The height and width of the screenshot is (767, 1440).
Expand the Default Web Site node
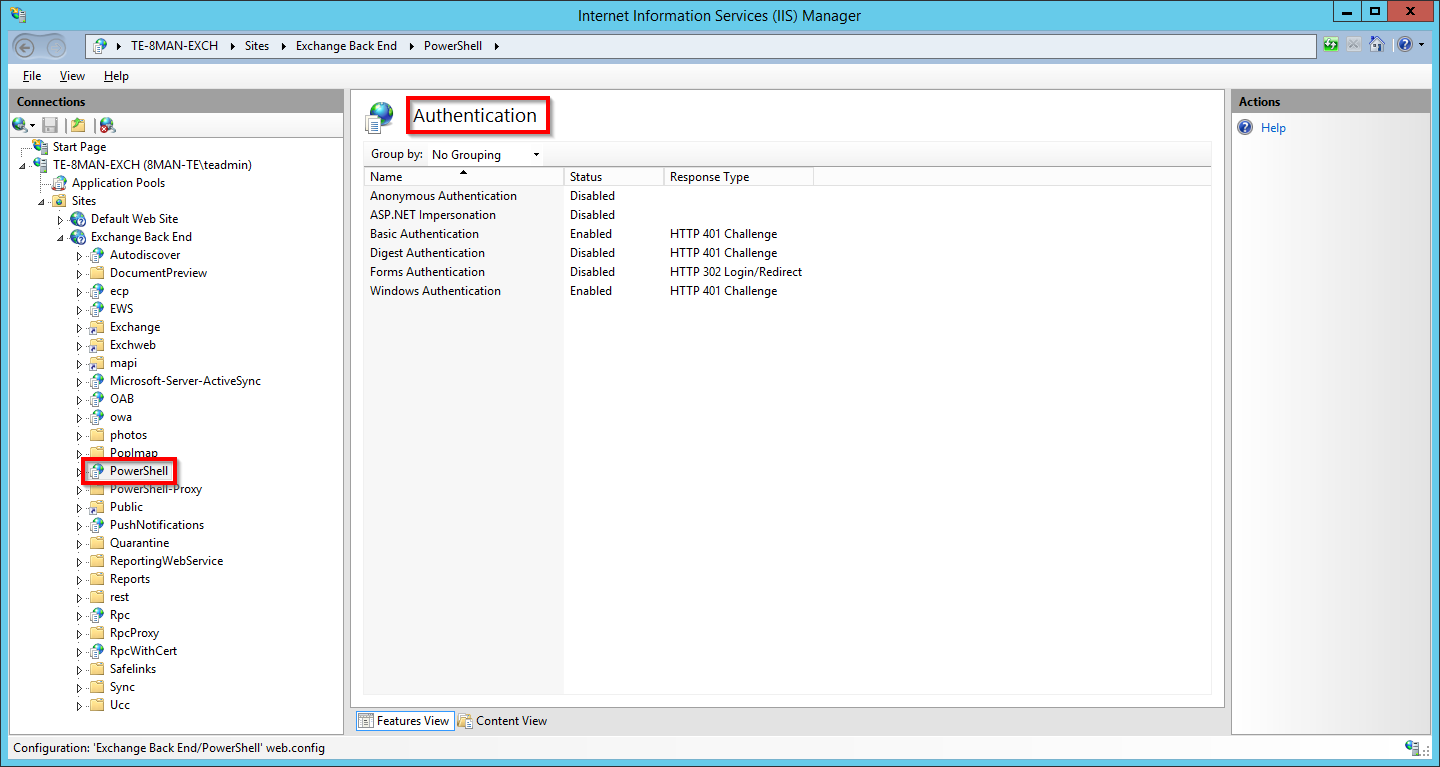pyautogui.click(x=60, y=219)
